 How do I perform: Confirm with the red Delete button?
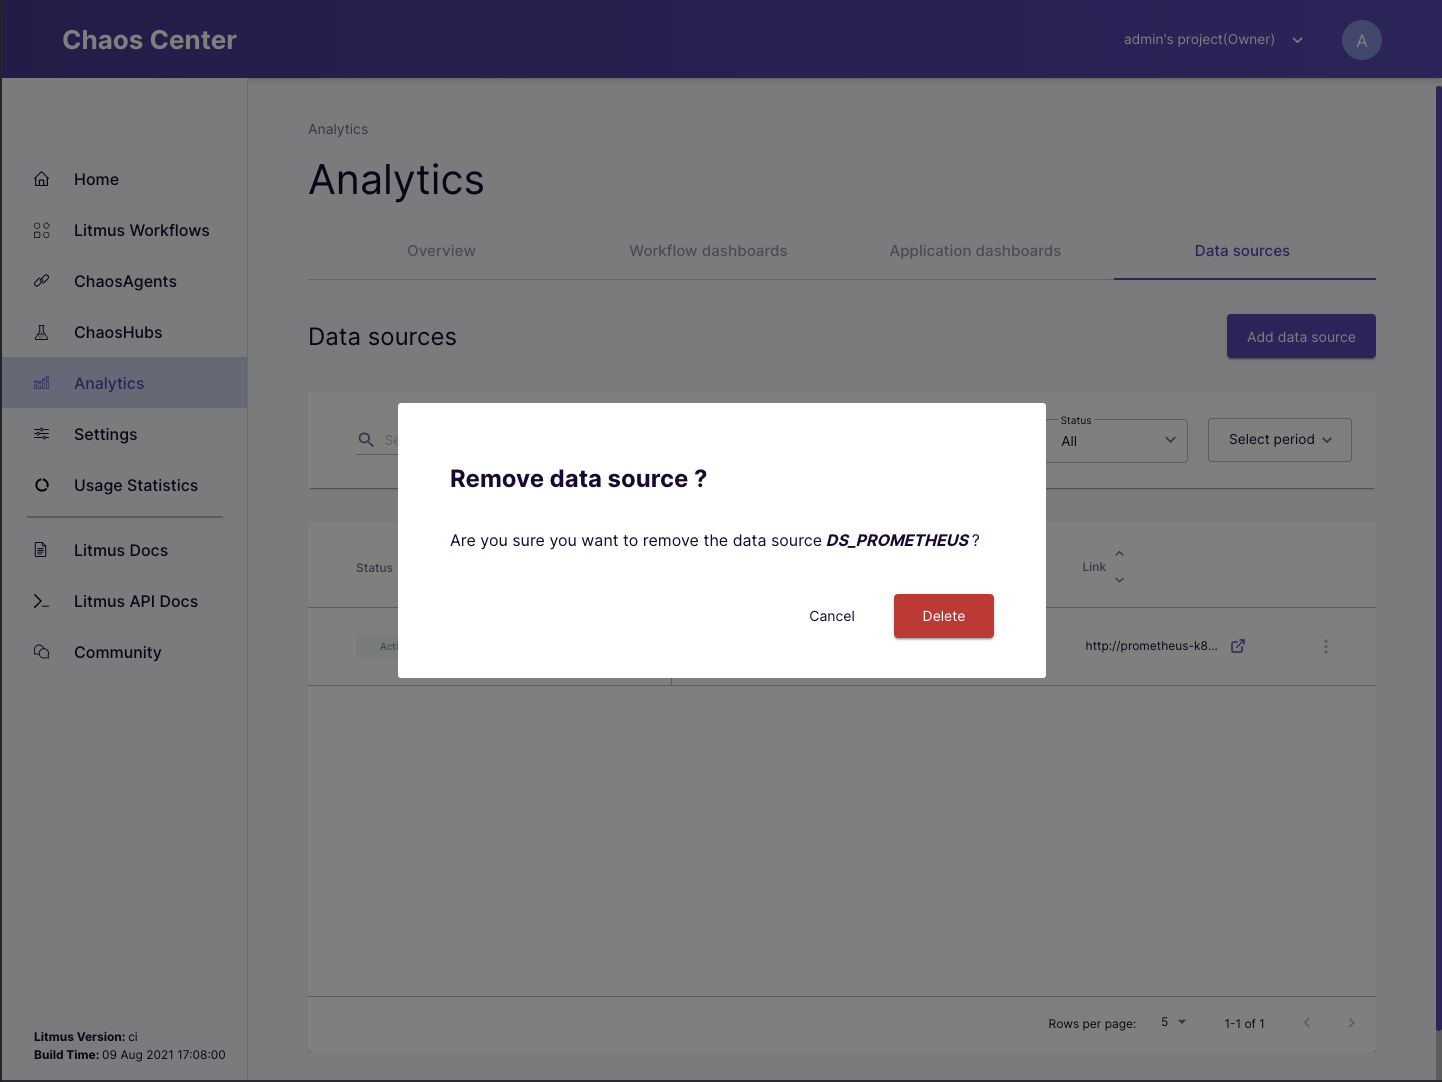pyautogui.click(x=943, y=616)
